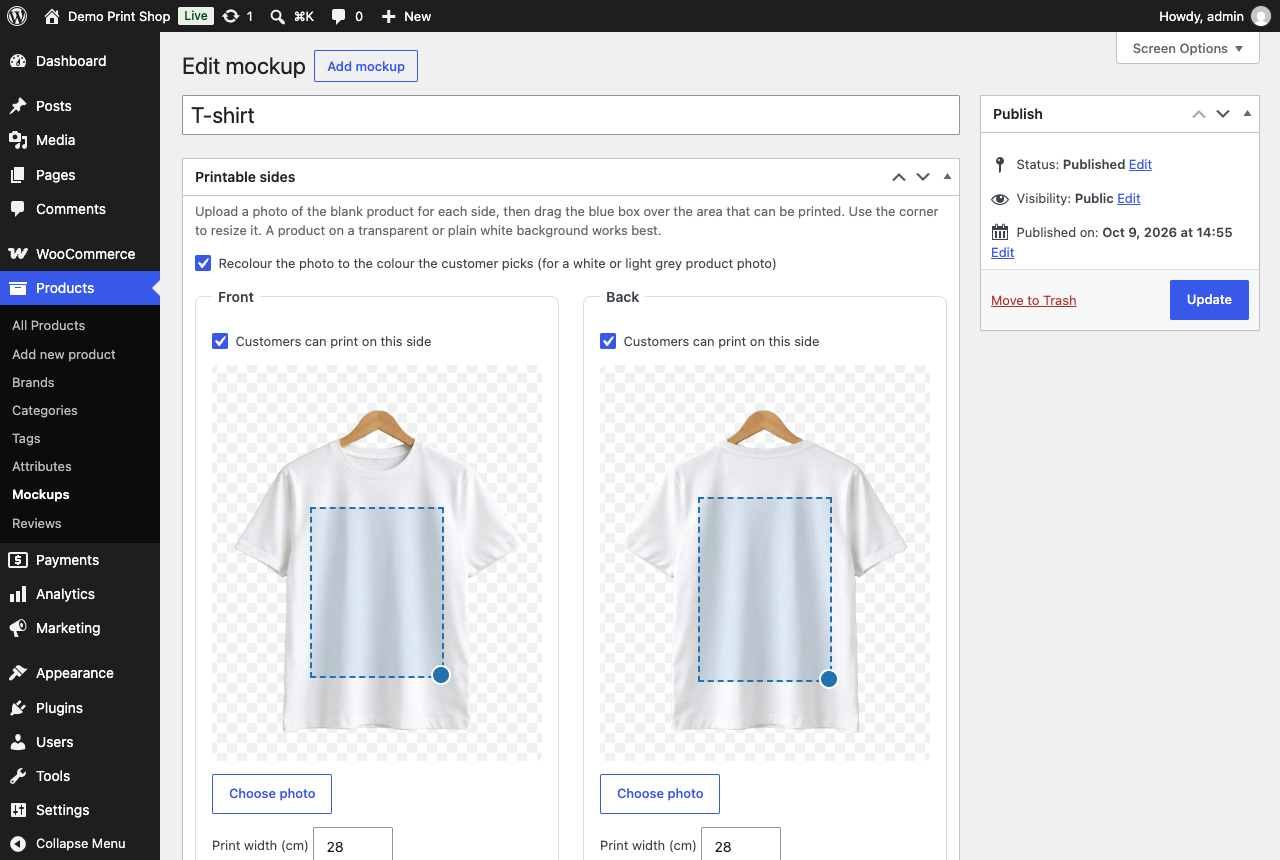Click the plus icon beside New
The image size is (1280, 860).
(x=389, y=16)
